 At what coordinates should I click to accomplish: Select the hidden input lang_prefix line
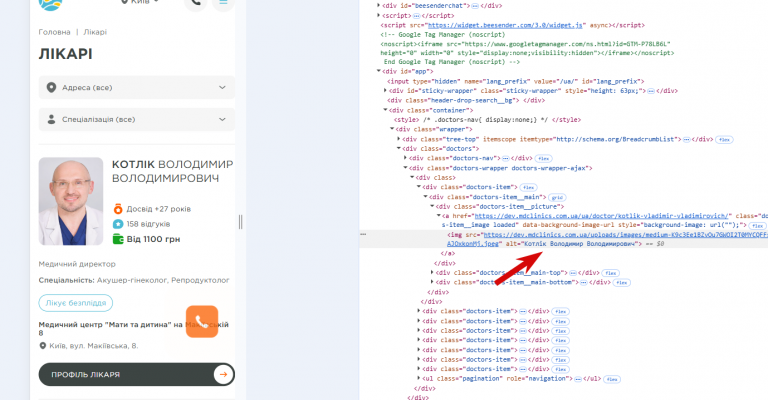tap(516, 81)
